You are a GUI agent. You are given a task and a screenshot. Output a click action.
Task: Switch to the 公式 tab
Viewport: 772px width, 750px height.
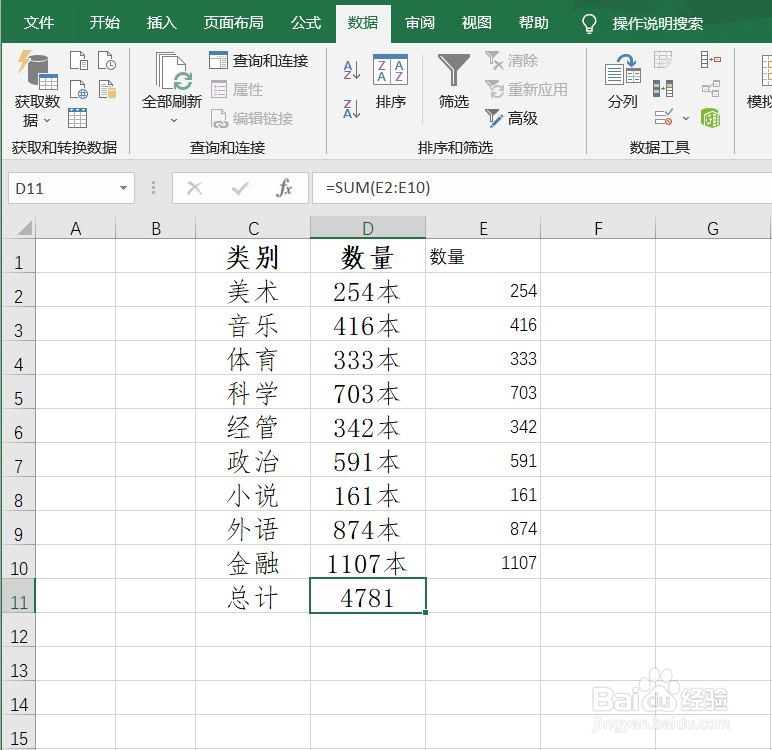[x=306, y=23]
